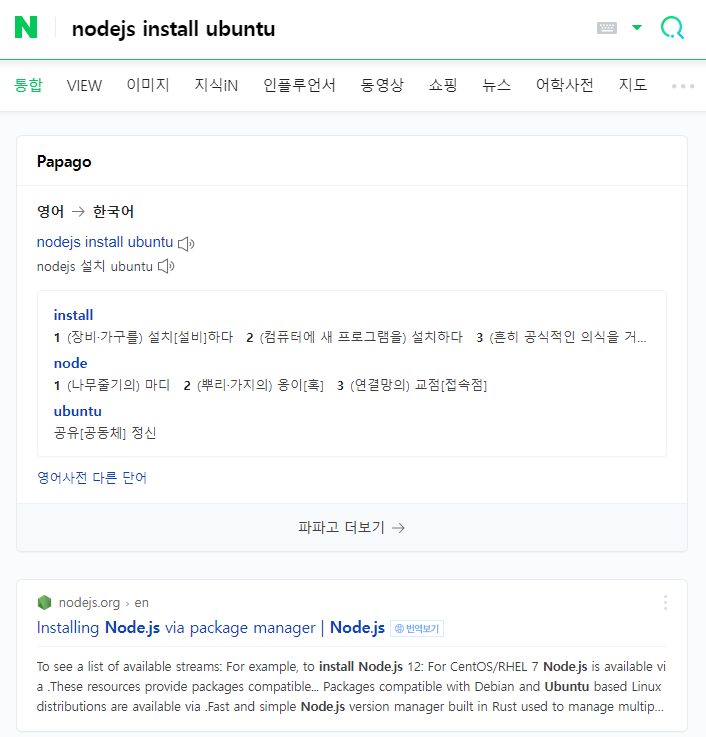Open the 쇼핑 tab
Screen dimensions: 706x737
point(443,85)
